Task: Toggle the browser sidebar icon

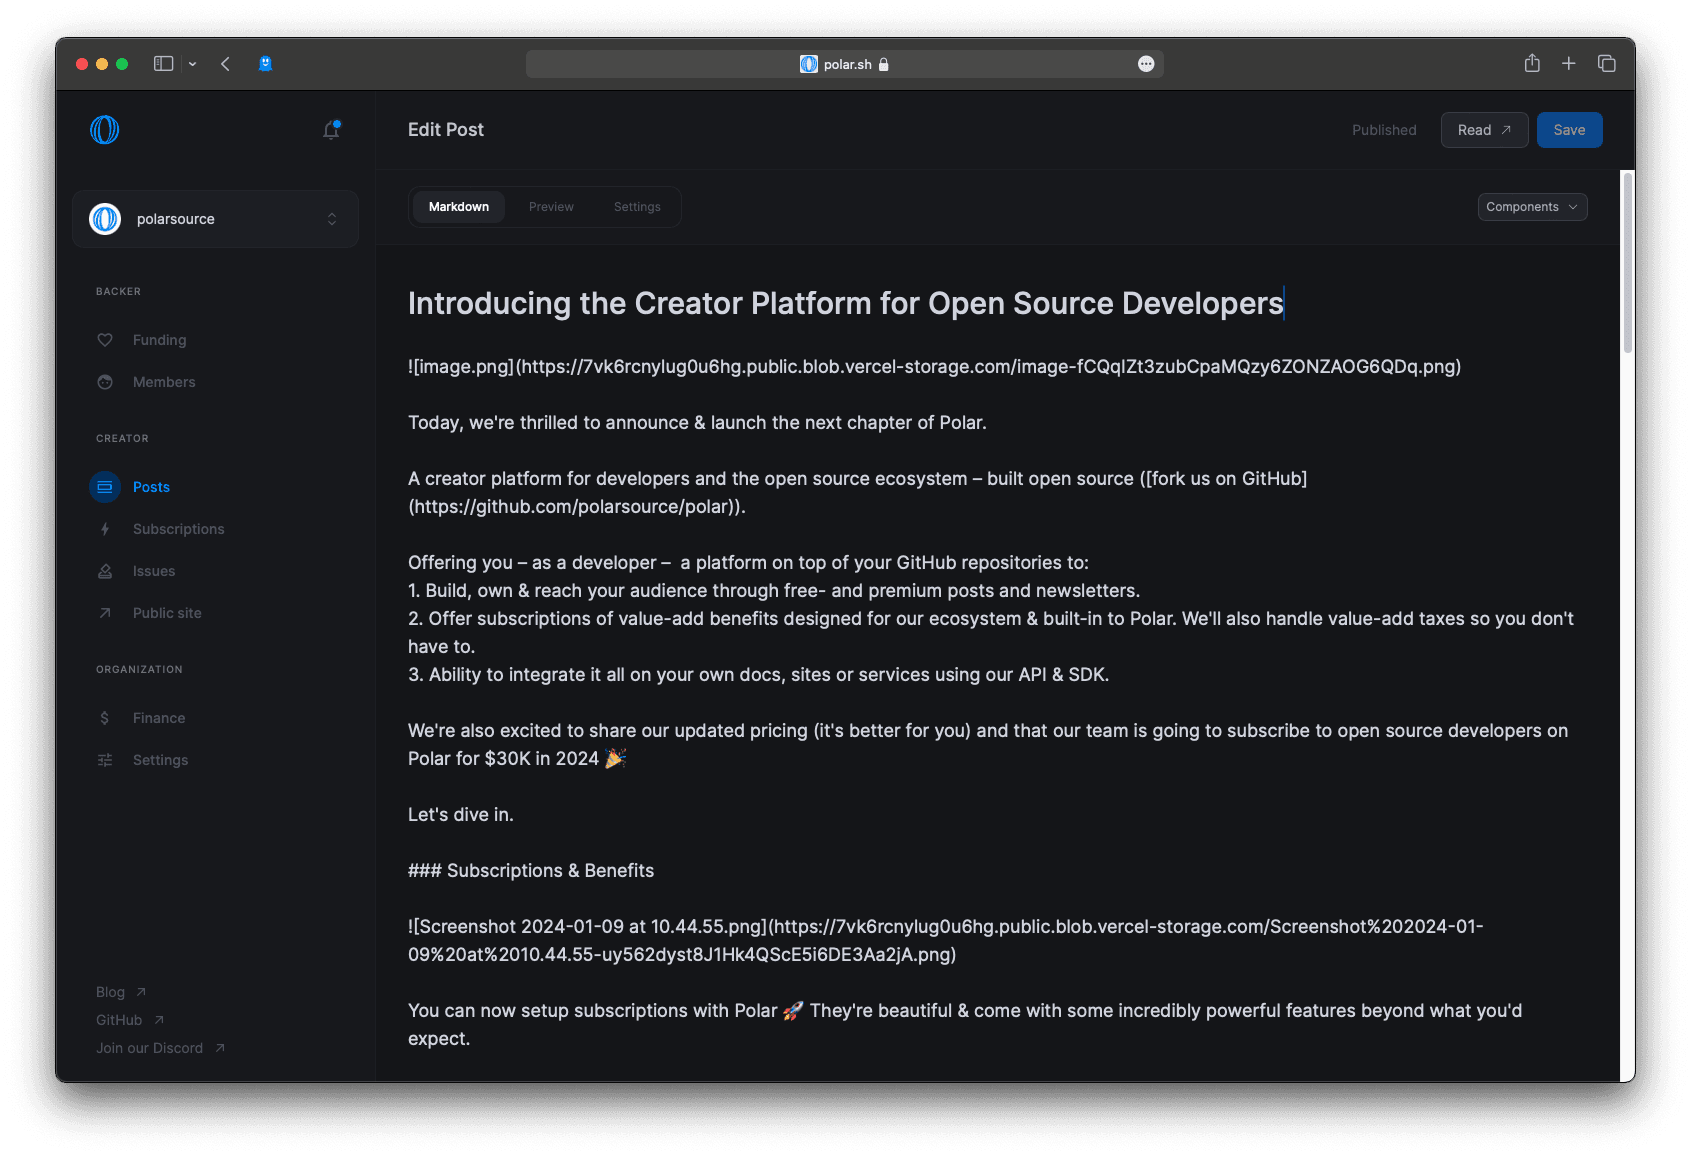Action: (163, 63)
